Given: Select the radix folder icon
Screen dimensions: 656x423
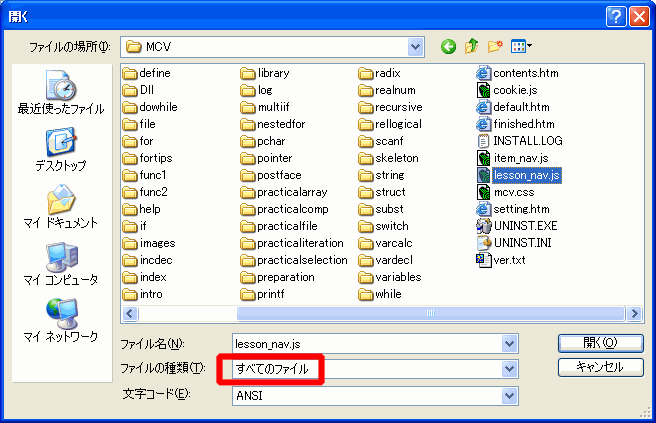Looking at the screenshot, I should pos(366,74).
